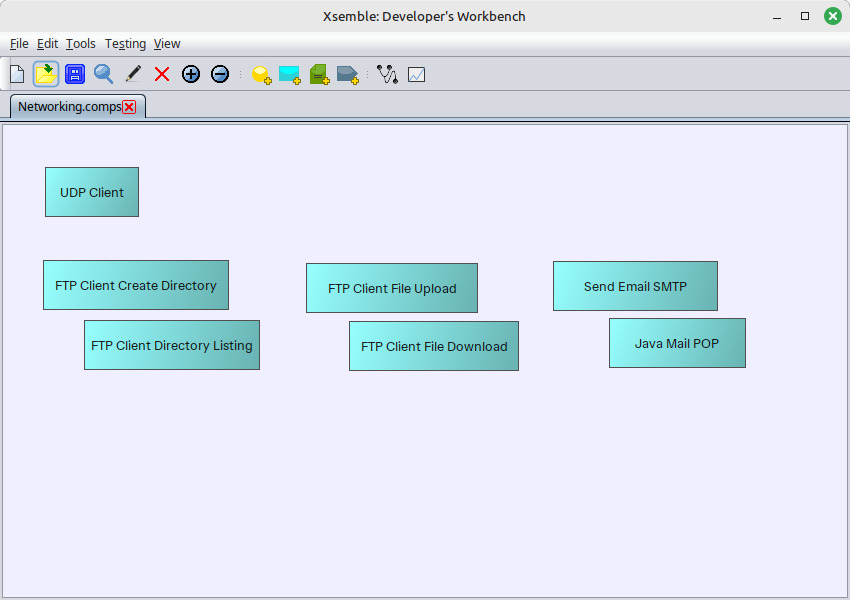Zoom out with the minus circle icon
Viewport: 850px width, 600px height.
click(x=220, y=74)
